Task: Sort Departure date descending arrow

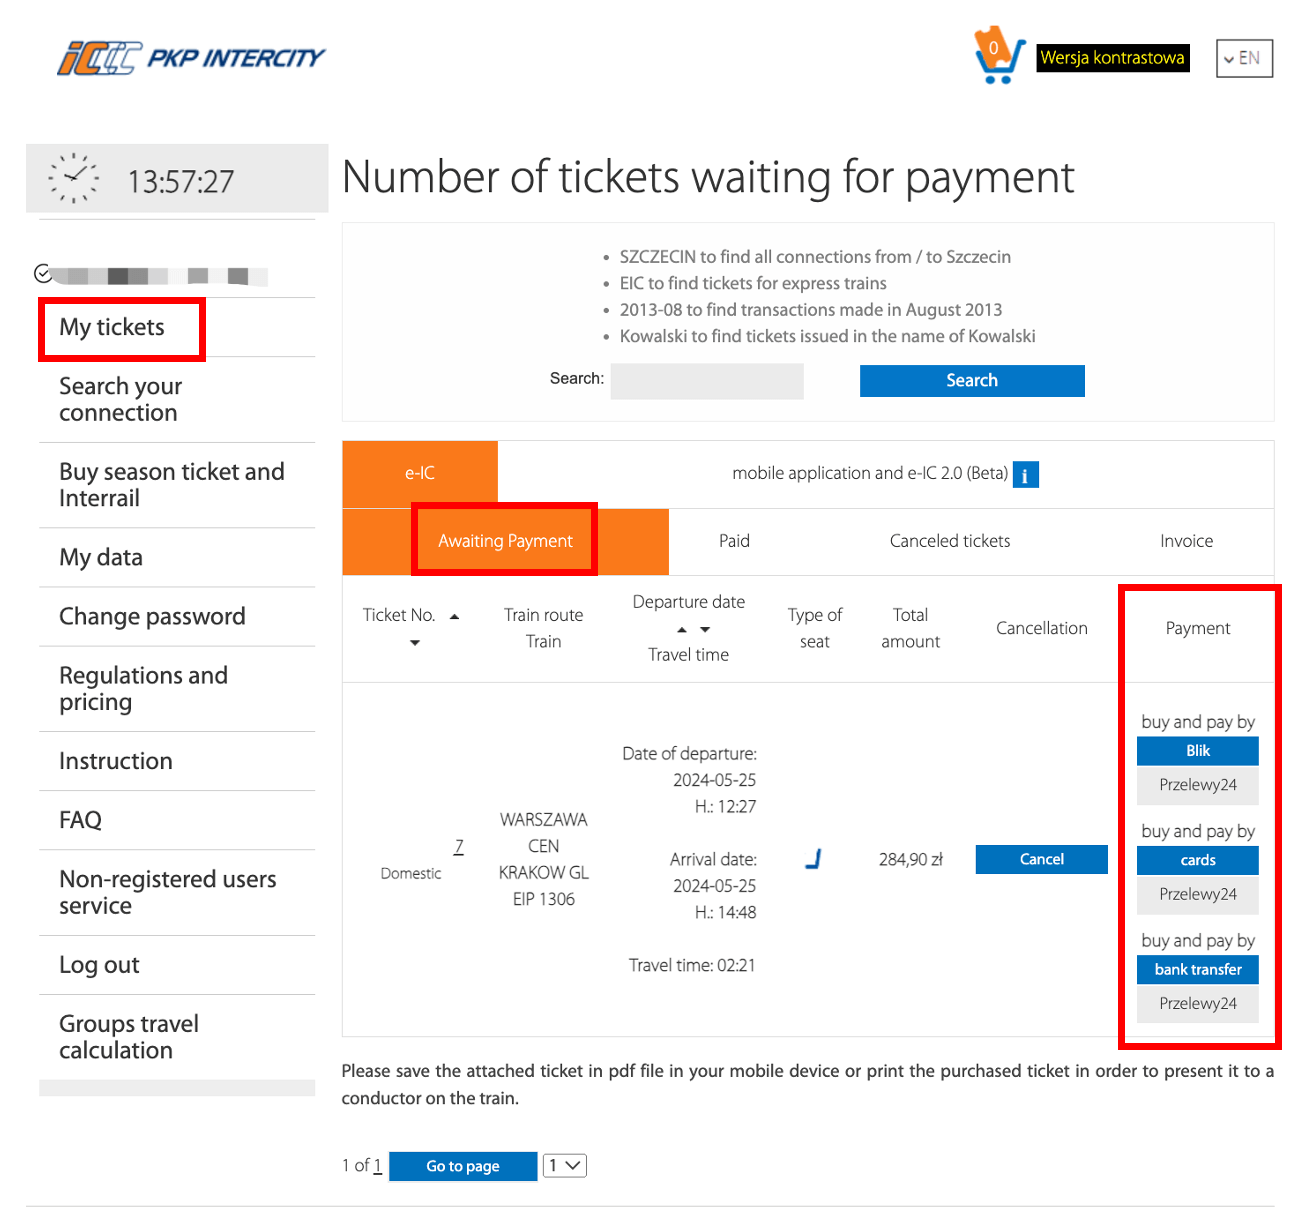Action: pos(705,630)
